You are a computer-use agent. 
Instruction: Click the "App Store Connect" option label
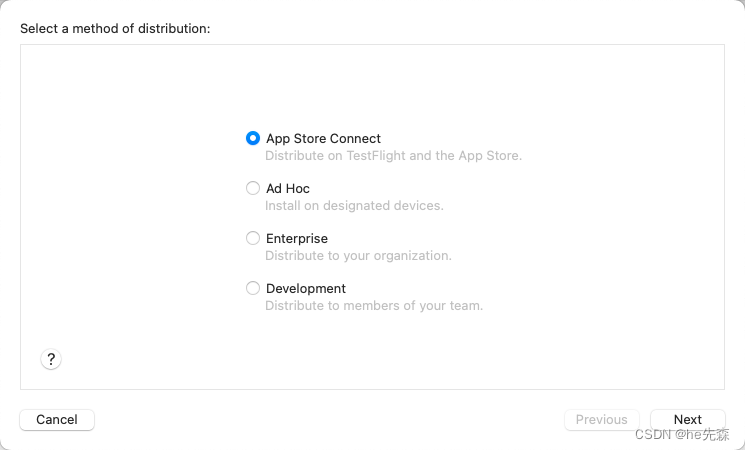tap(323, 139)
